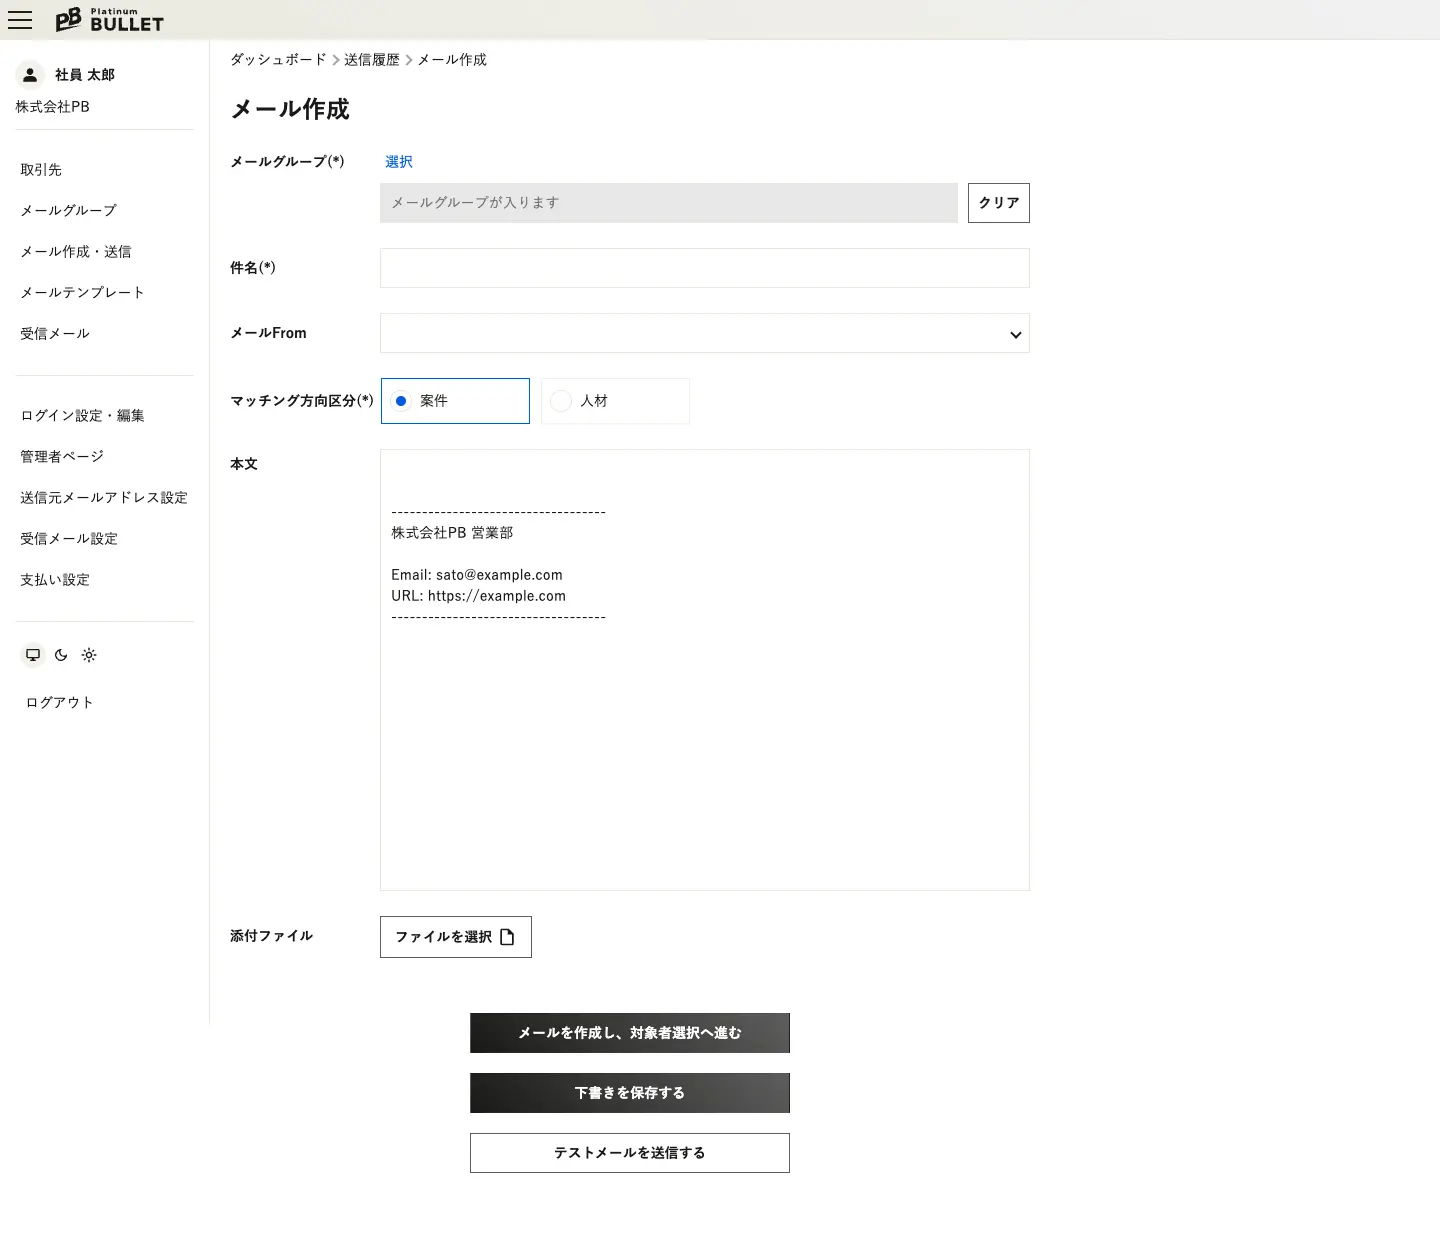
Task: Select the 人材 radio button
Action: pos(561,401)
